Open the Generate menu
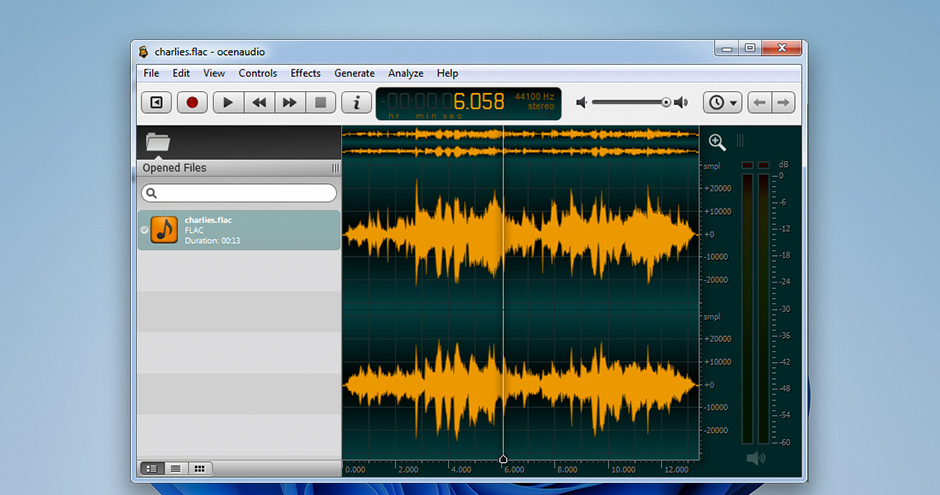Viewport: 940px width, 495px height. (x=354, y=73)
